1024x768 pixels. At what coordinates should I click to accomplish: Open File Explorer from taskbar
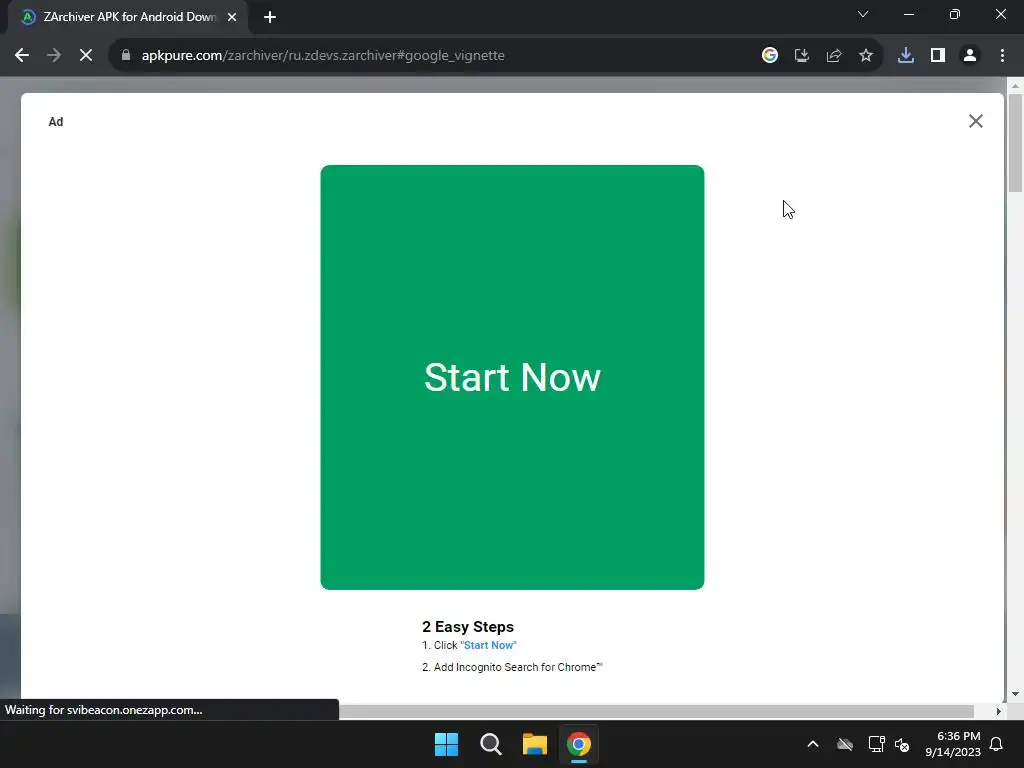pos(535,744)
